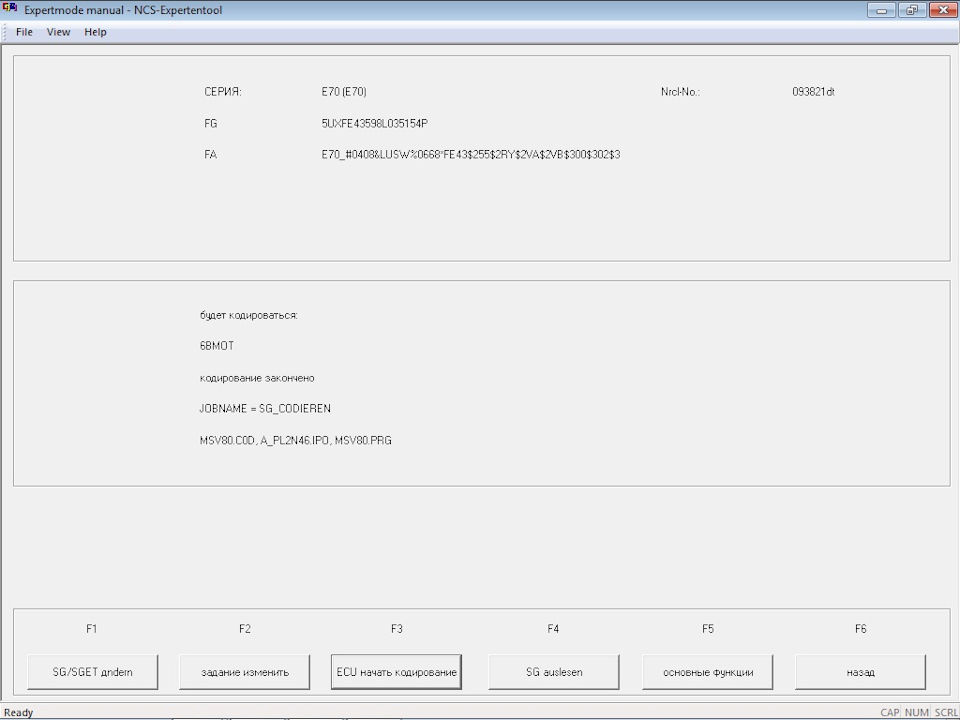960x720 pixels.
Task: Click the F1 label
Action: tap(91, 628)
